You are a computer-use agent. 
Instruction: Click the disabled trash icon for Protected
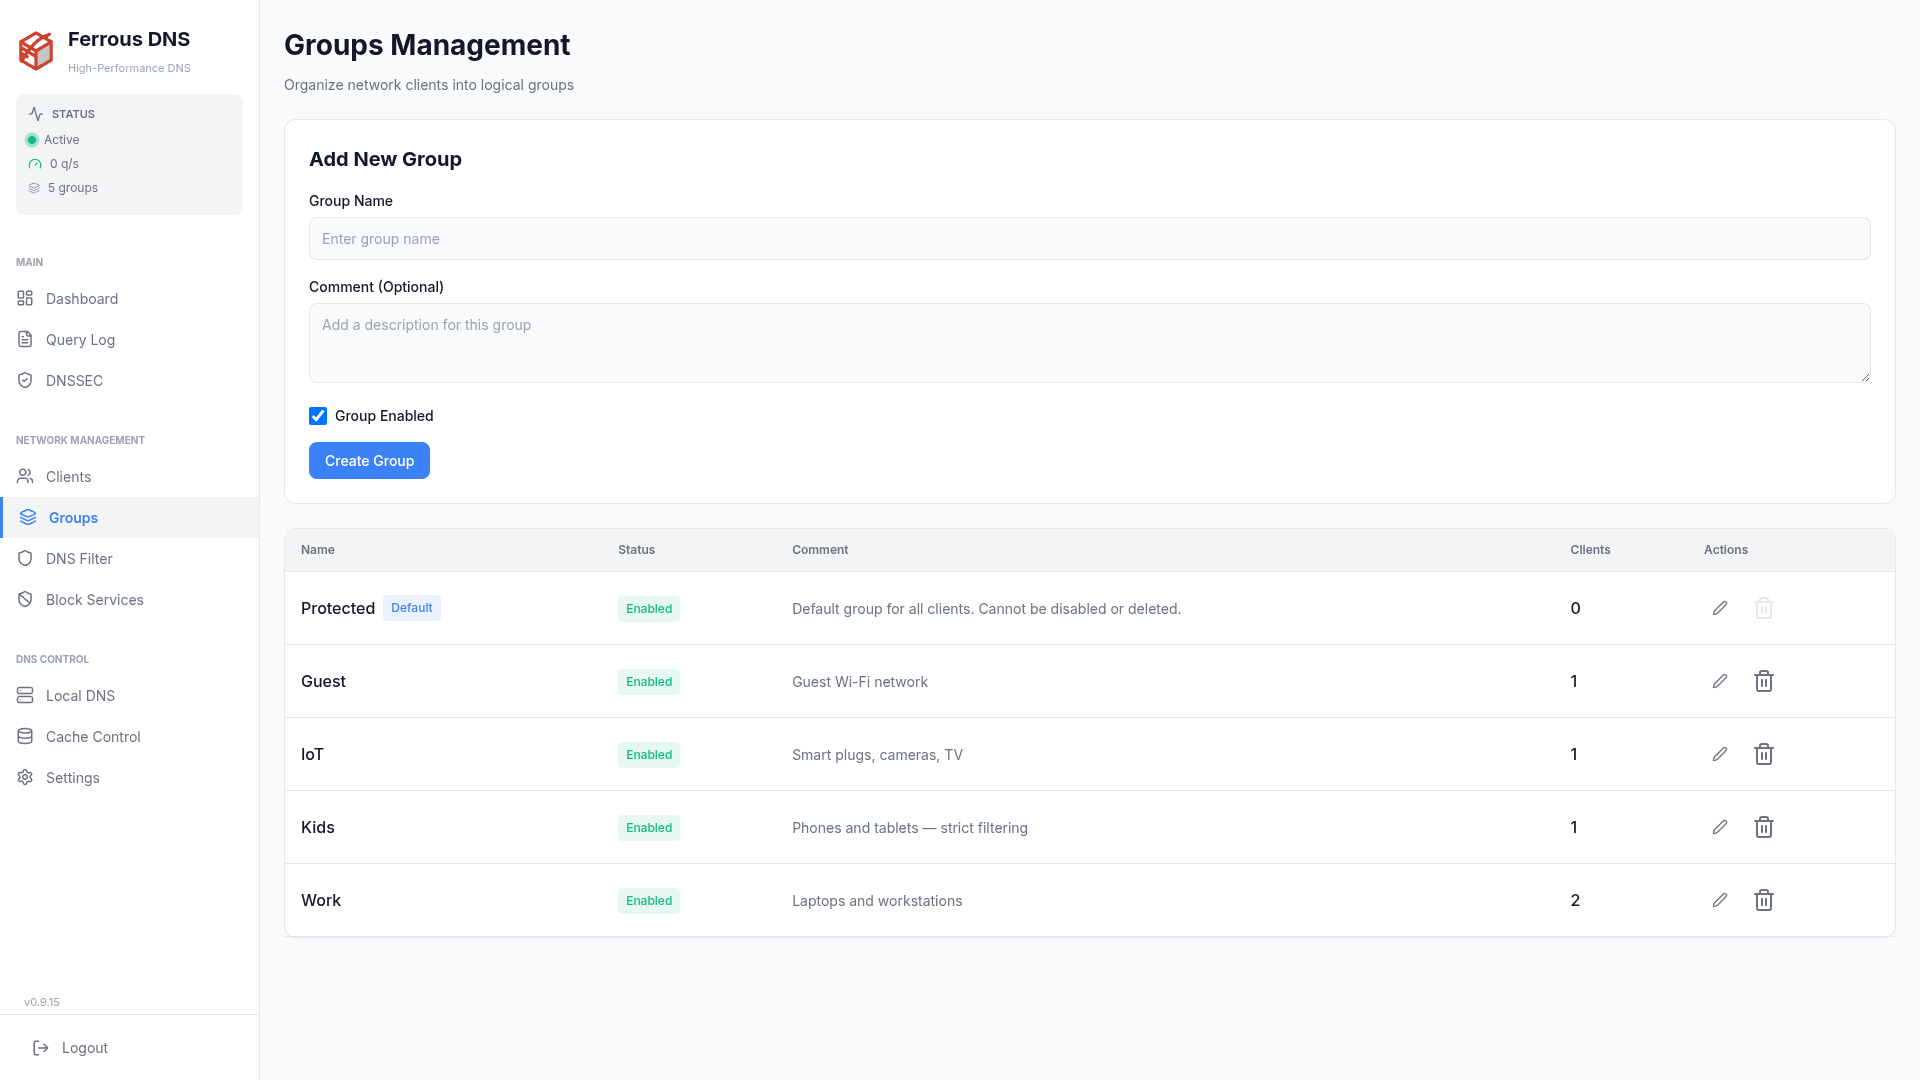(1764, 608)
